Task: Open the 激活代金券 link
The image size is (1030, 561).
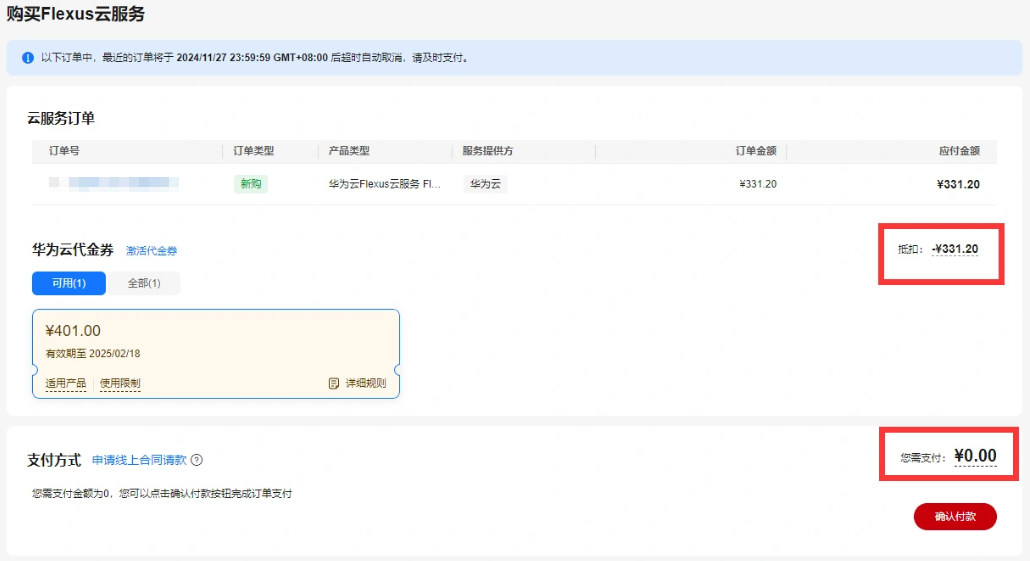Action: click(151, 250)
